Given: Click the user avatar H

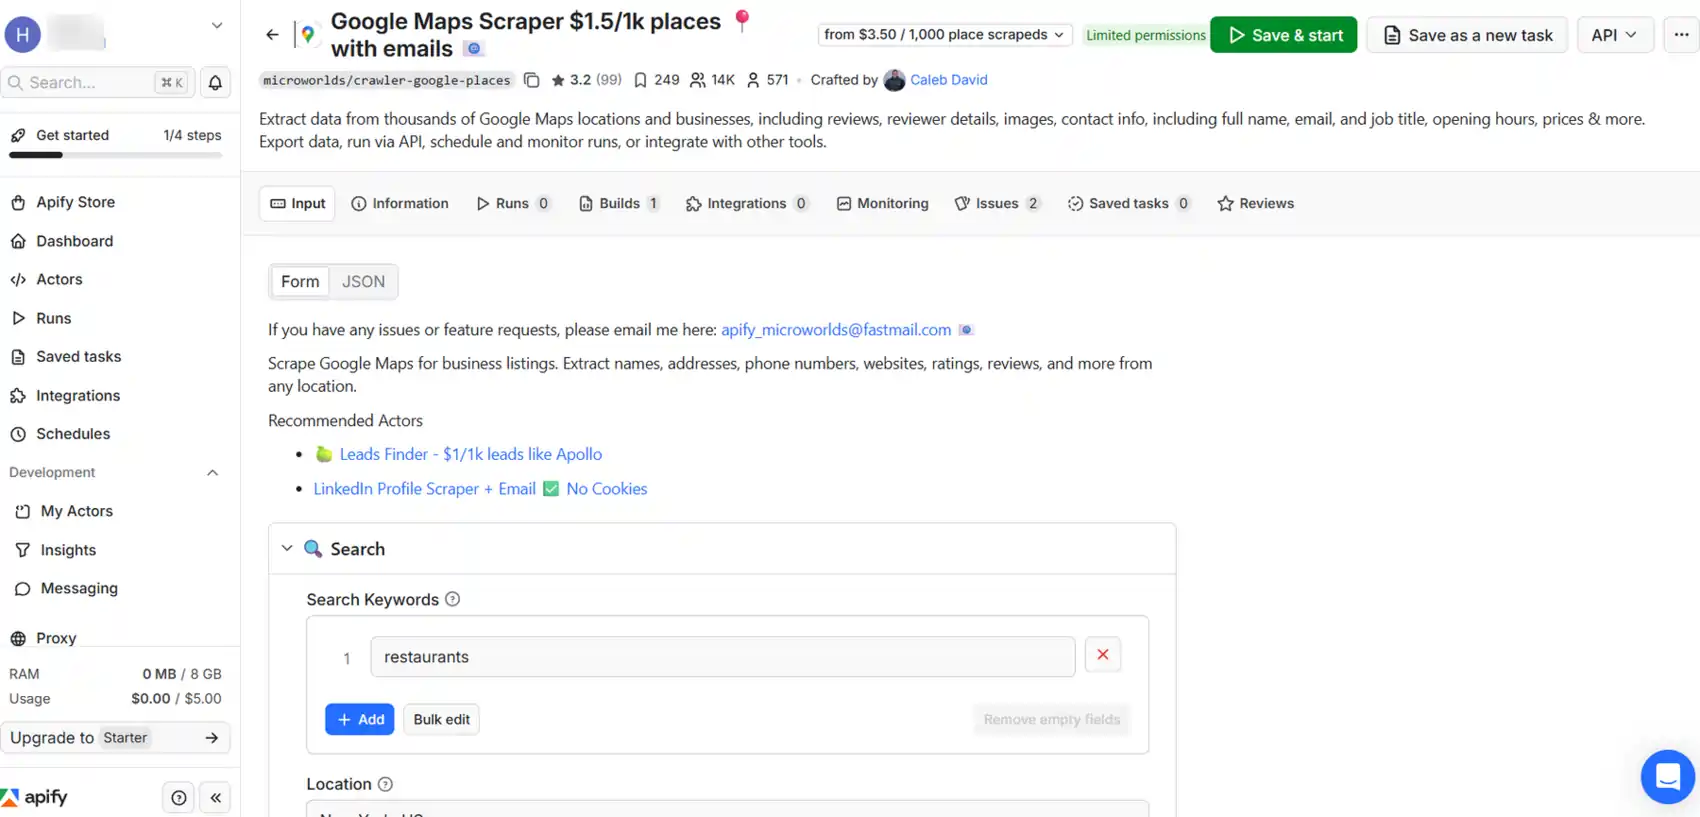Looking at the screenshot, I should click(22, 35).
